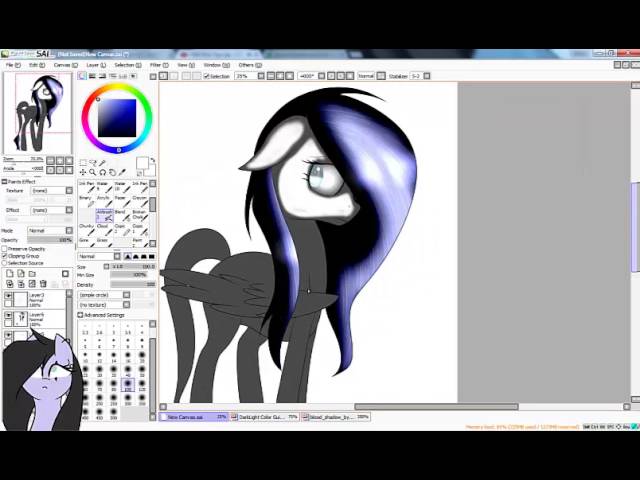Choose the Airbrush brush tool
The width and height of the screenshot is (640, 480).
click(104, 216)
